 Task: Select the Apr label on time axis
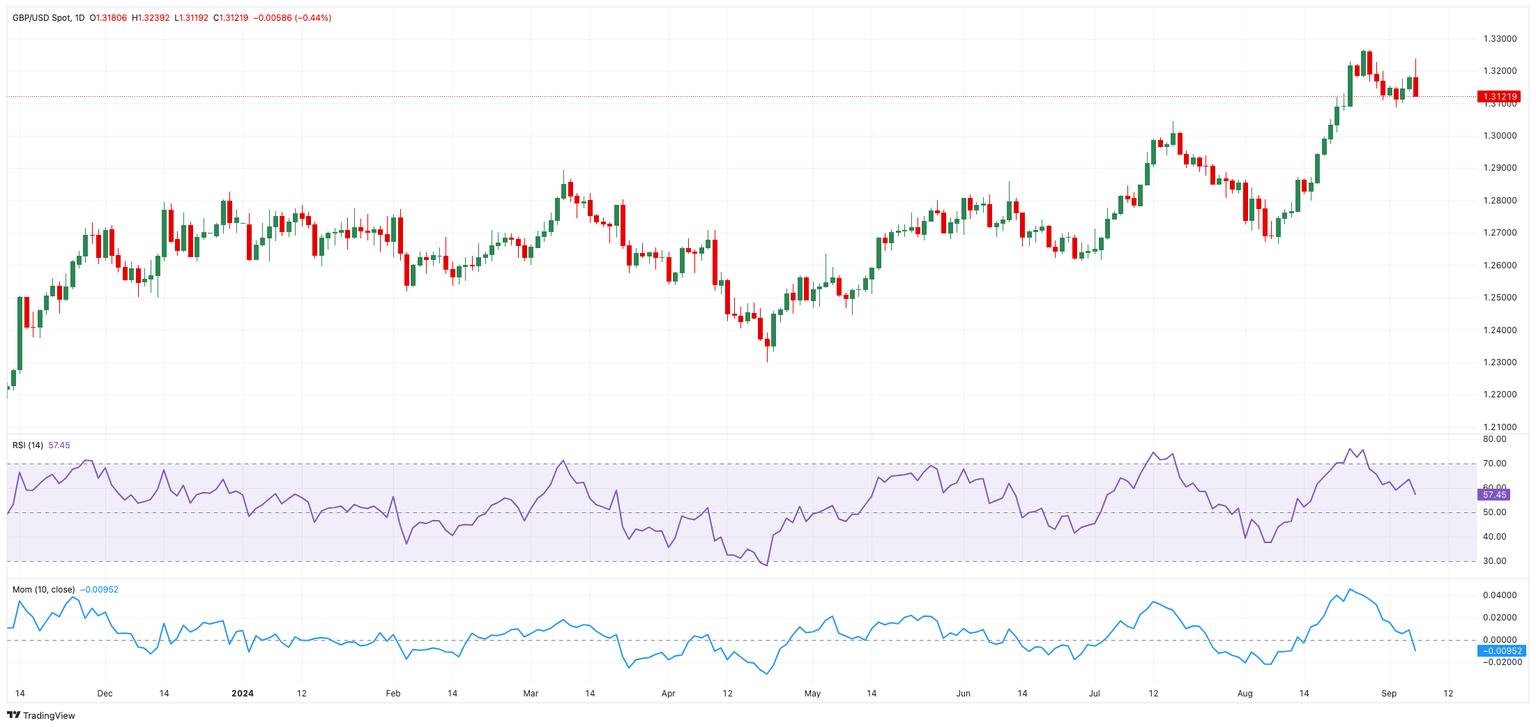coord(669,692)
